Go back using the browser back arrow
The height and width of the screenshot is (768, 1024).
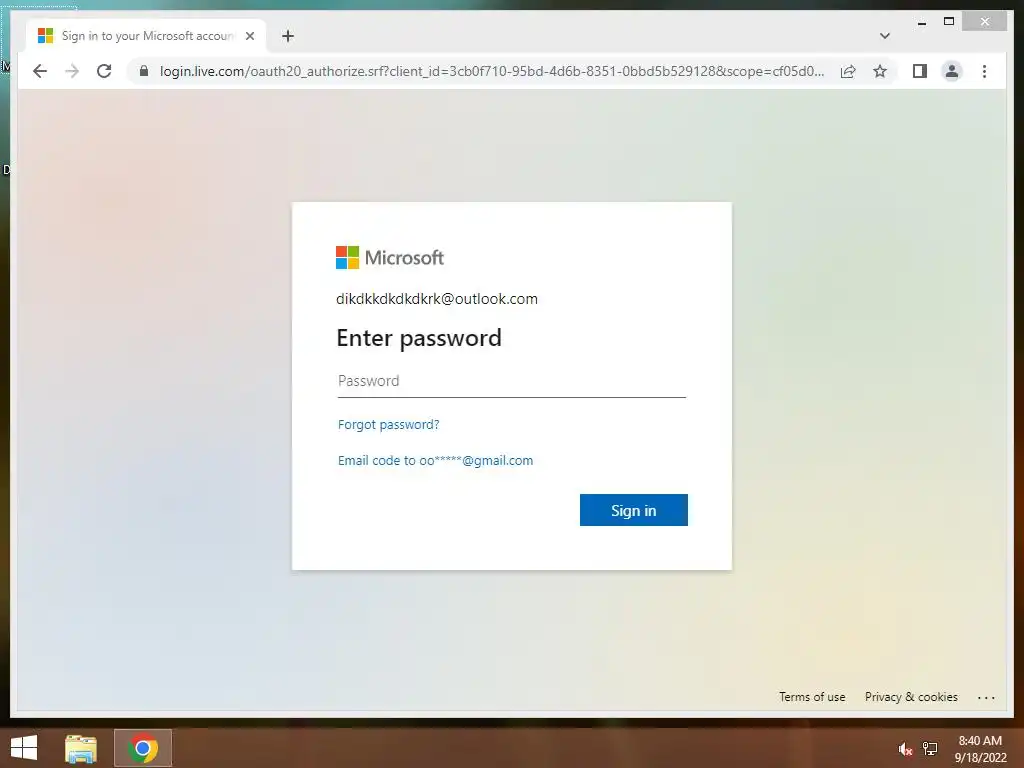click(40, 71)
